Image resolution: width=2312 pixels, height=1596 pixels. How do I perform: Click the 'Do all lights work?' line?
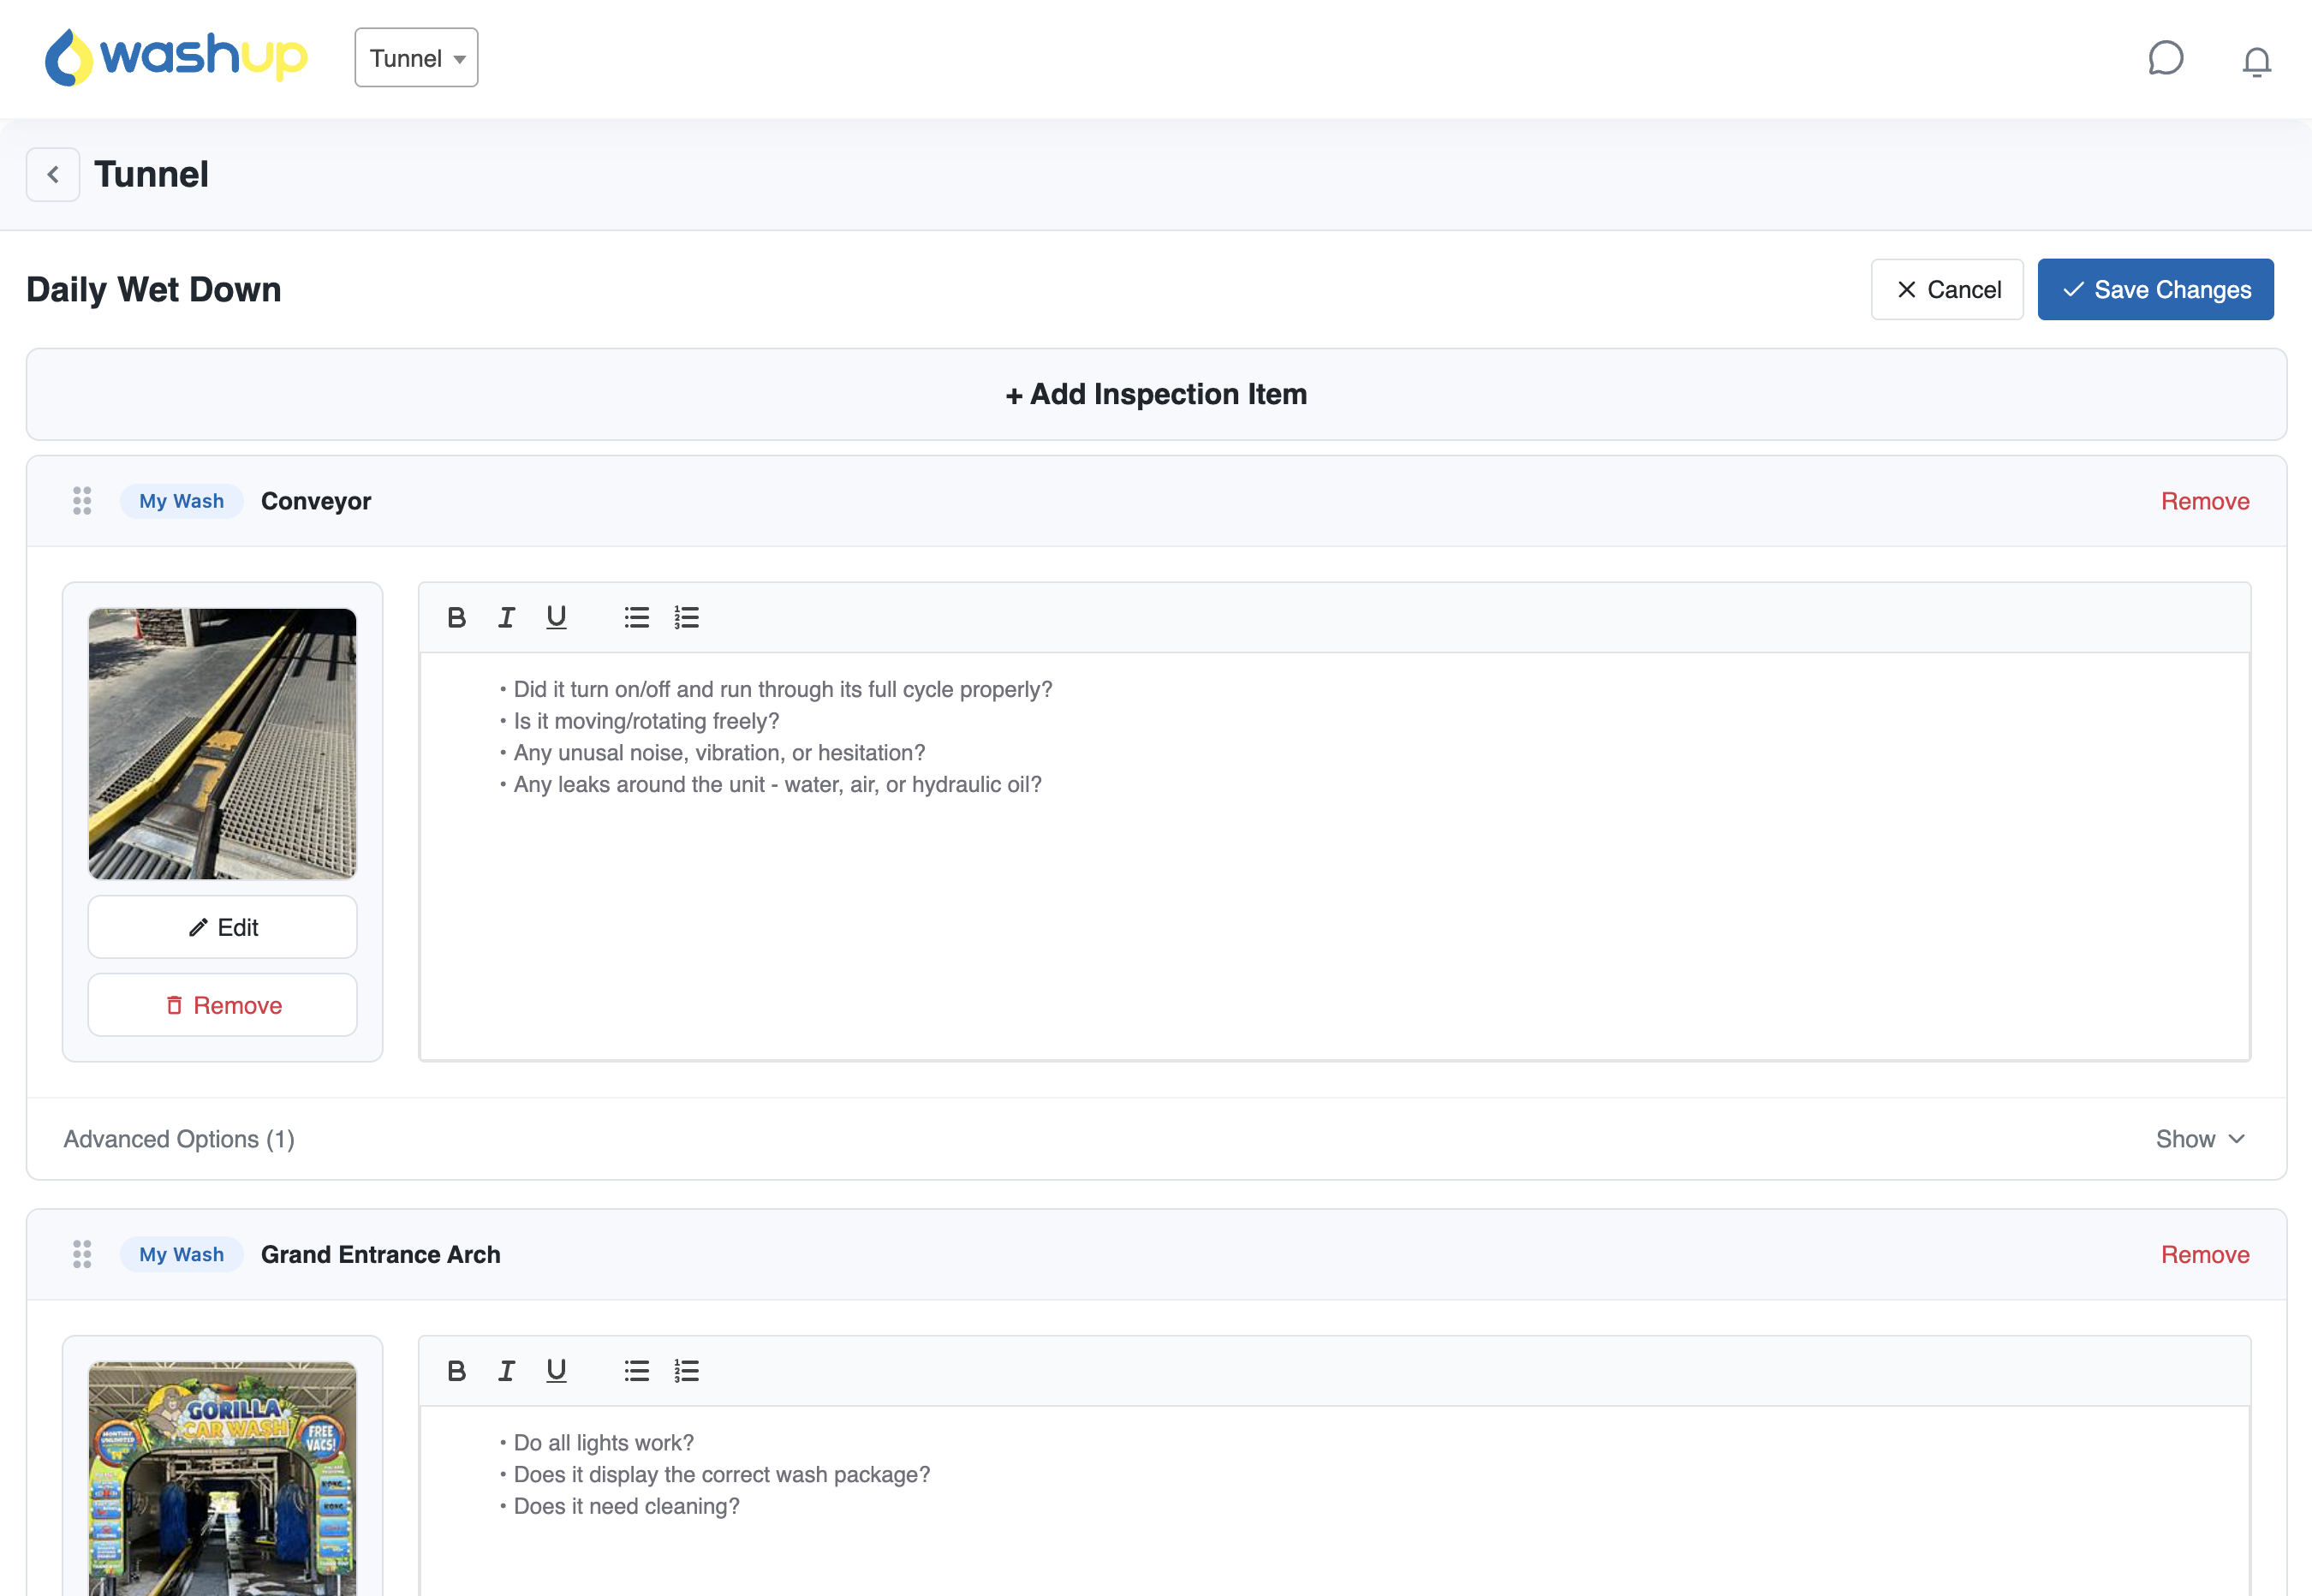tap(603, 1442)
